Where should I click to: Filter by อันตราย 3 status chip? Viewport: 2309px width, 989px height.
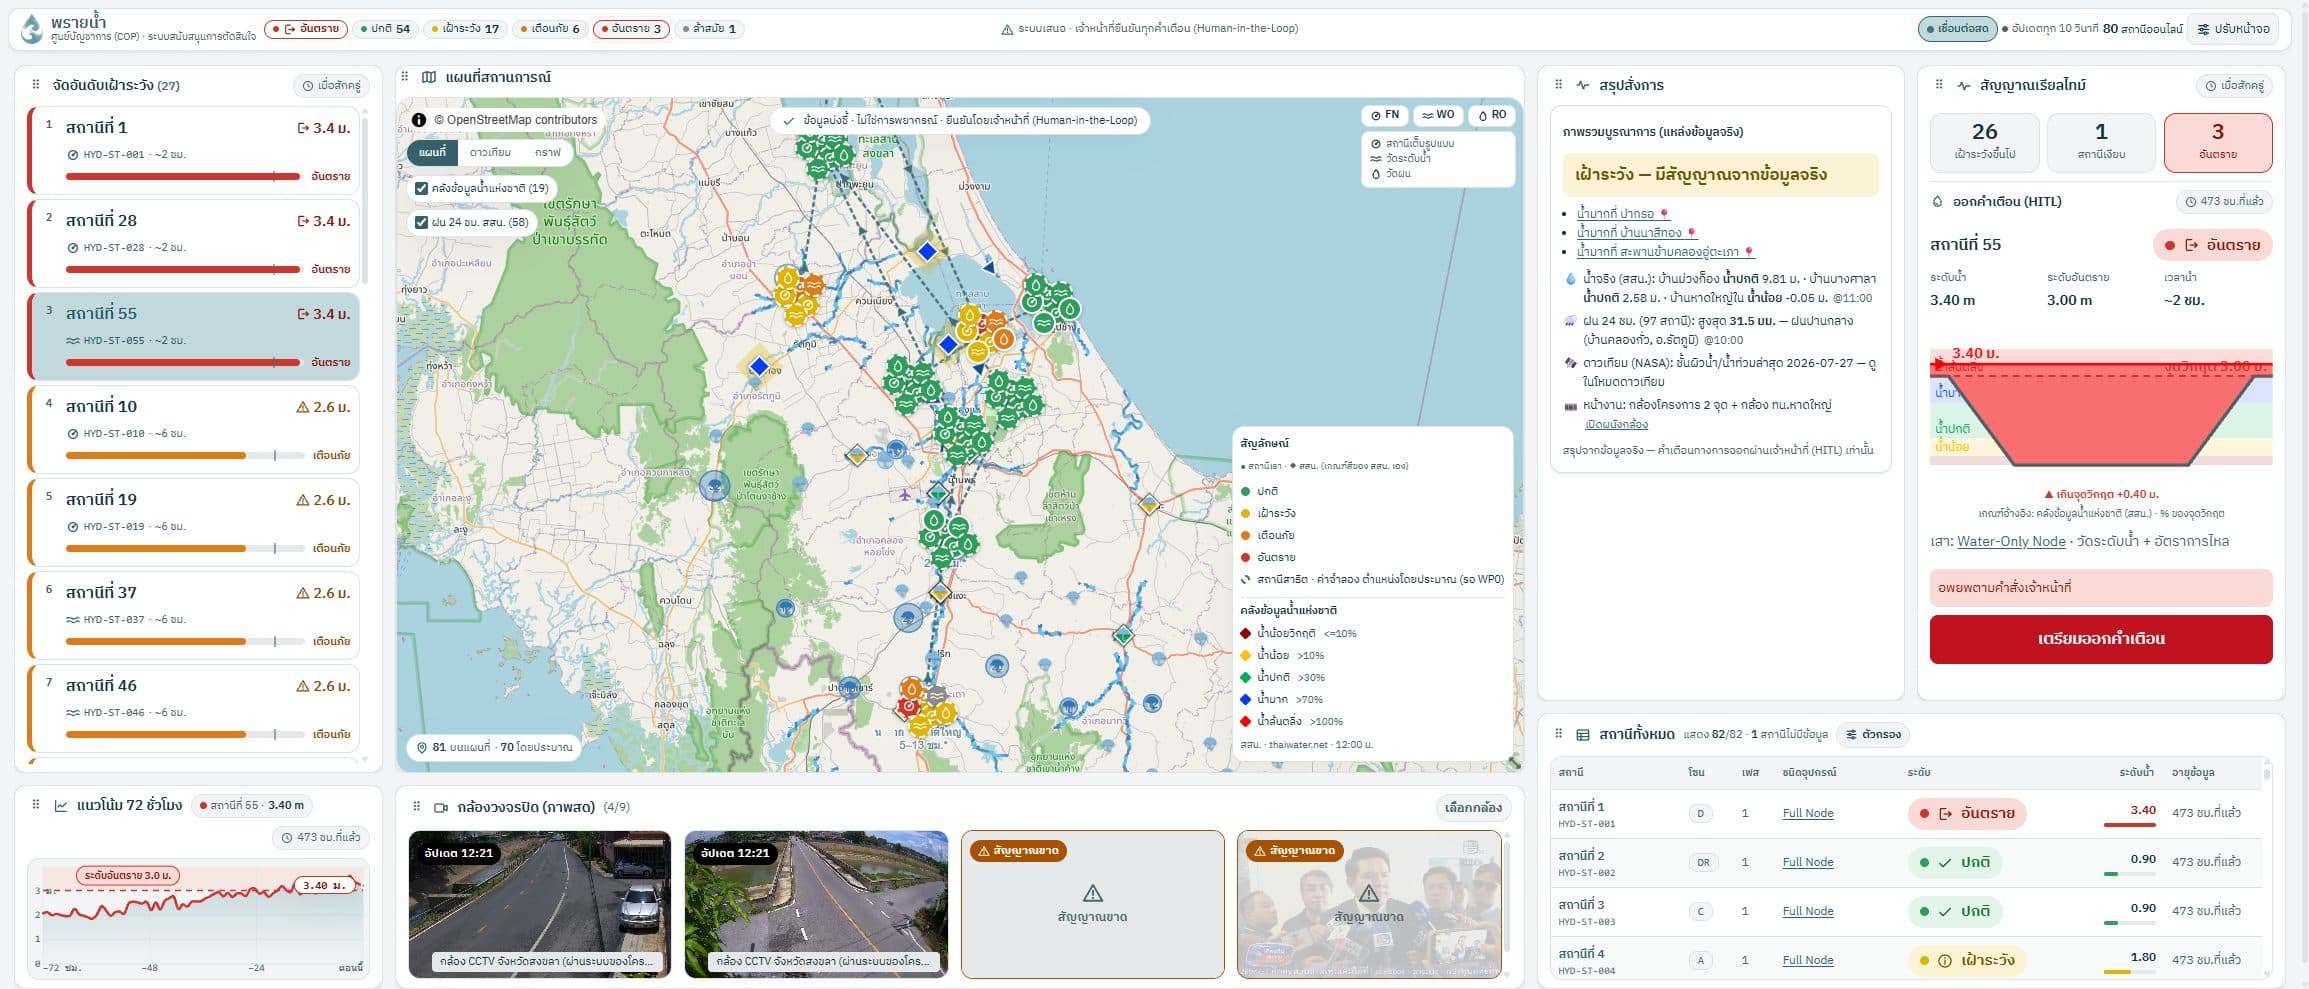[x=630, y=29]
